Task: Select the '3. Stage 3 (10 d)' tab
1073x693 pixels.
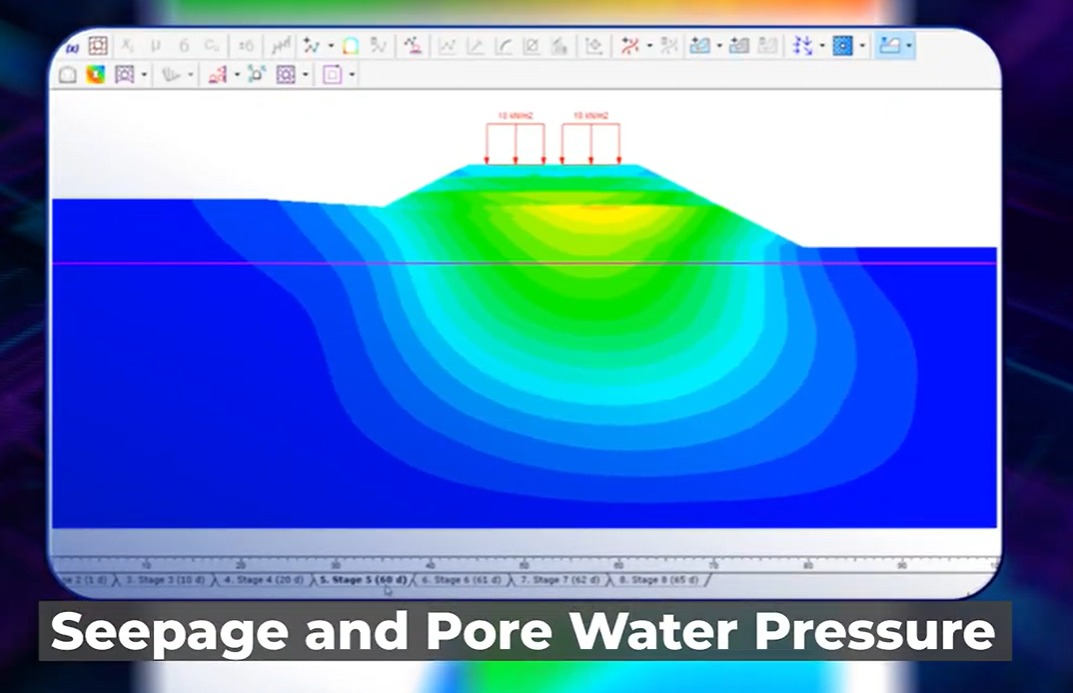Action: (165, 580)
